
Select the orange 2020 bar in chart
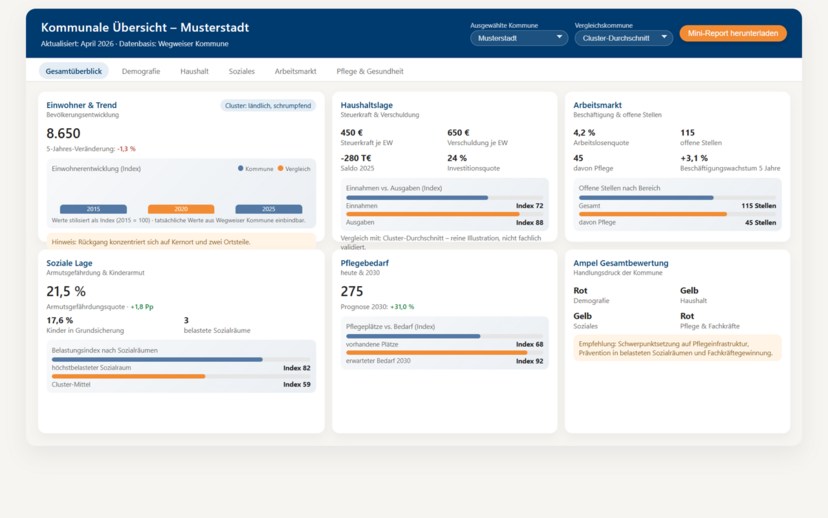pyautogui.click(x=181, y=209)
